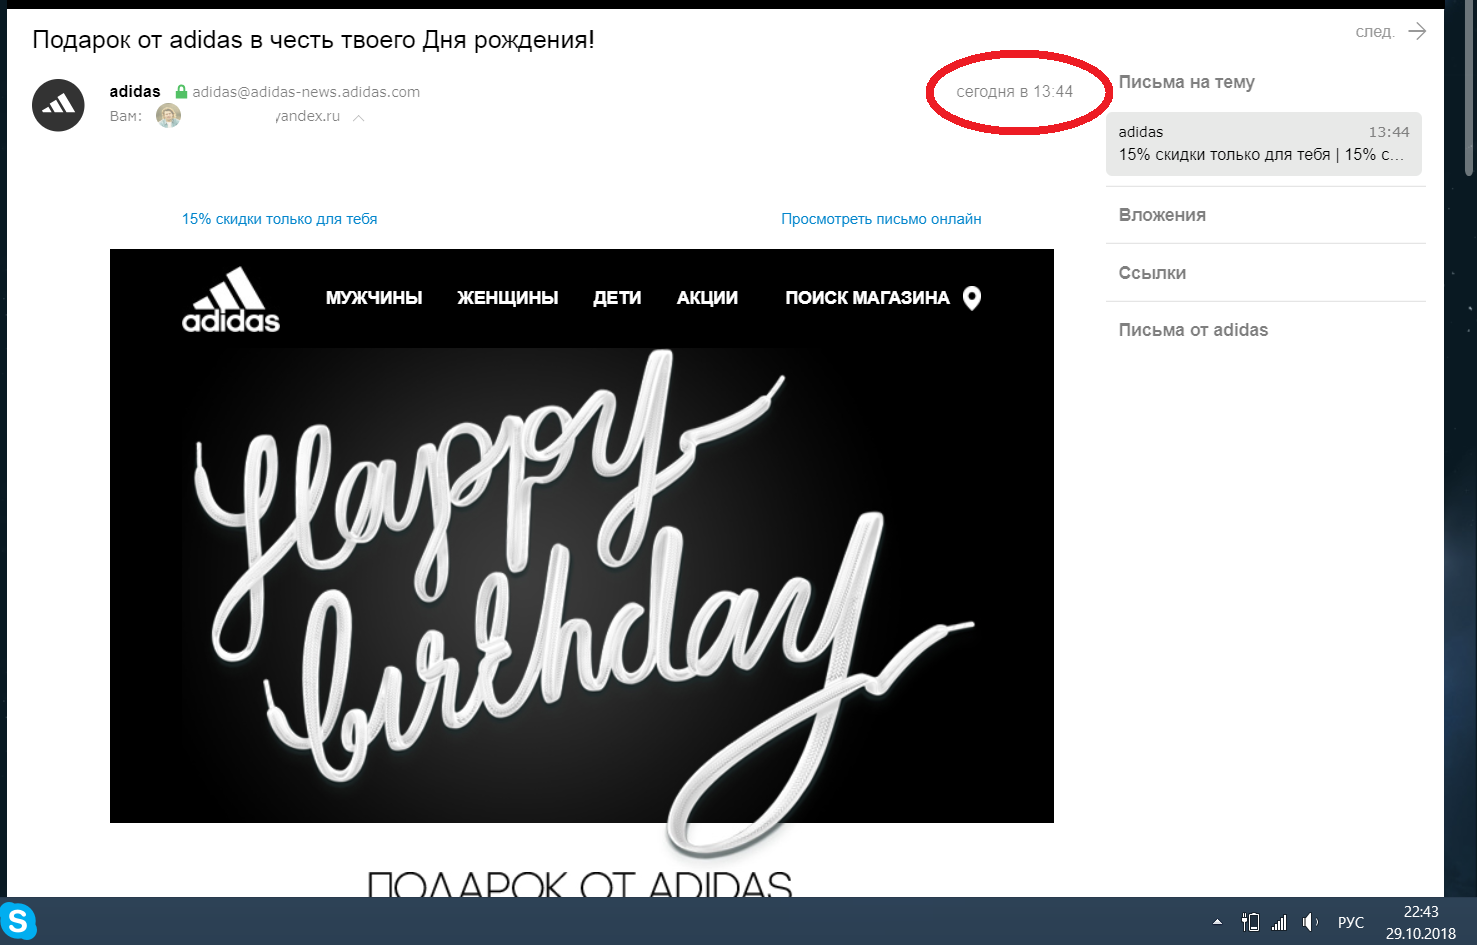Expand Письма от adidas section
This screenshot has width=1478, height=946.
(1193, 330)
